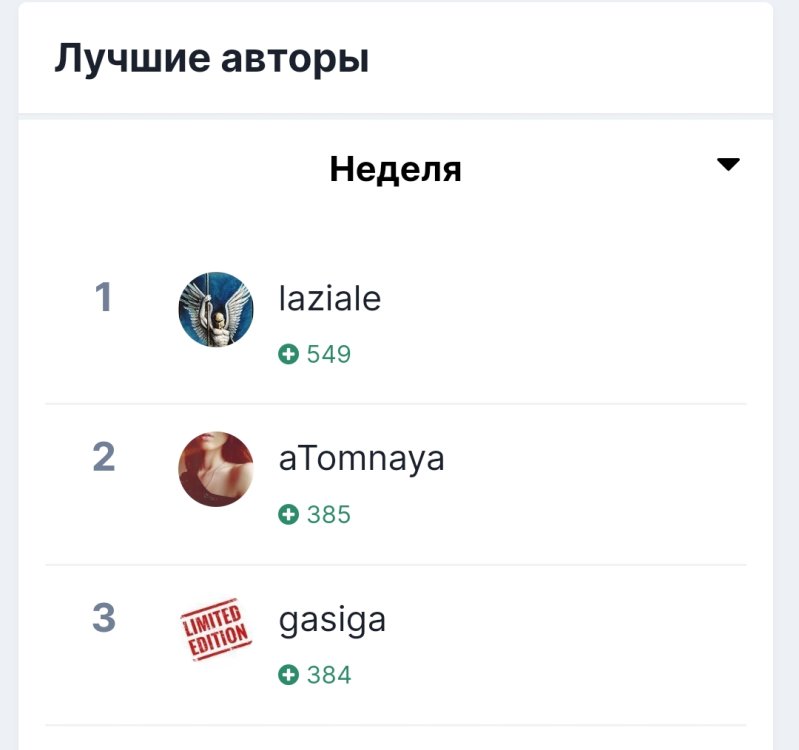The width and height of the screenshot is (799, 750).
Task: Expand the period dropdown arrow
Action: (x=728, y=165)
